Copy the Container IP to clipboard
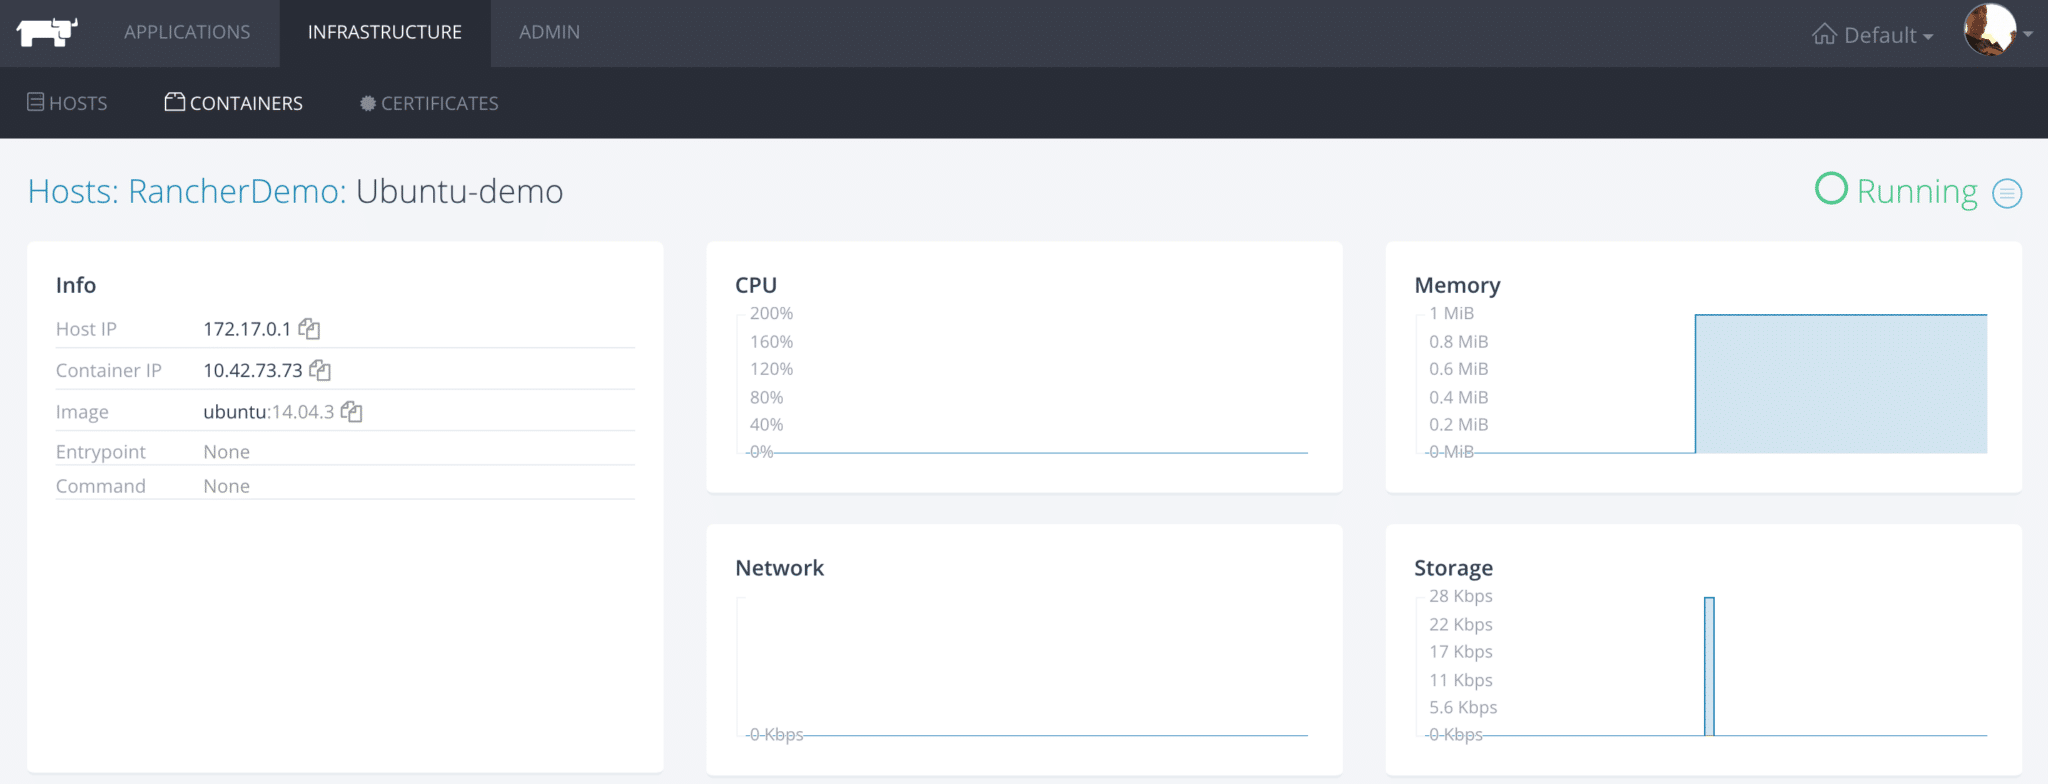The height and width of the screenshot is (784, 2048). point(320,370)
